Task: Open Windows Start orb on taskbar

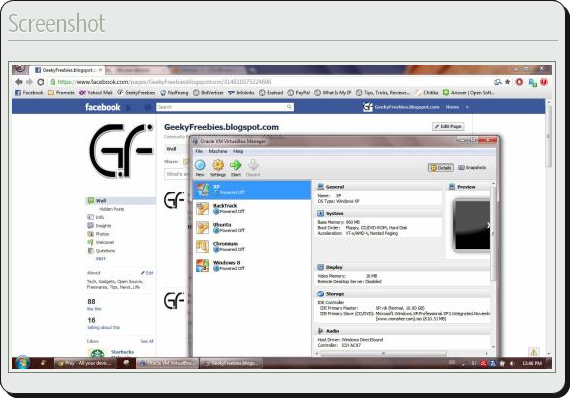Action: pos(23,362)
